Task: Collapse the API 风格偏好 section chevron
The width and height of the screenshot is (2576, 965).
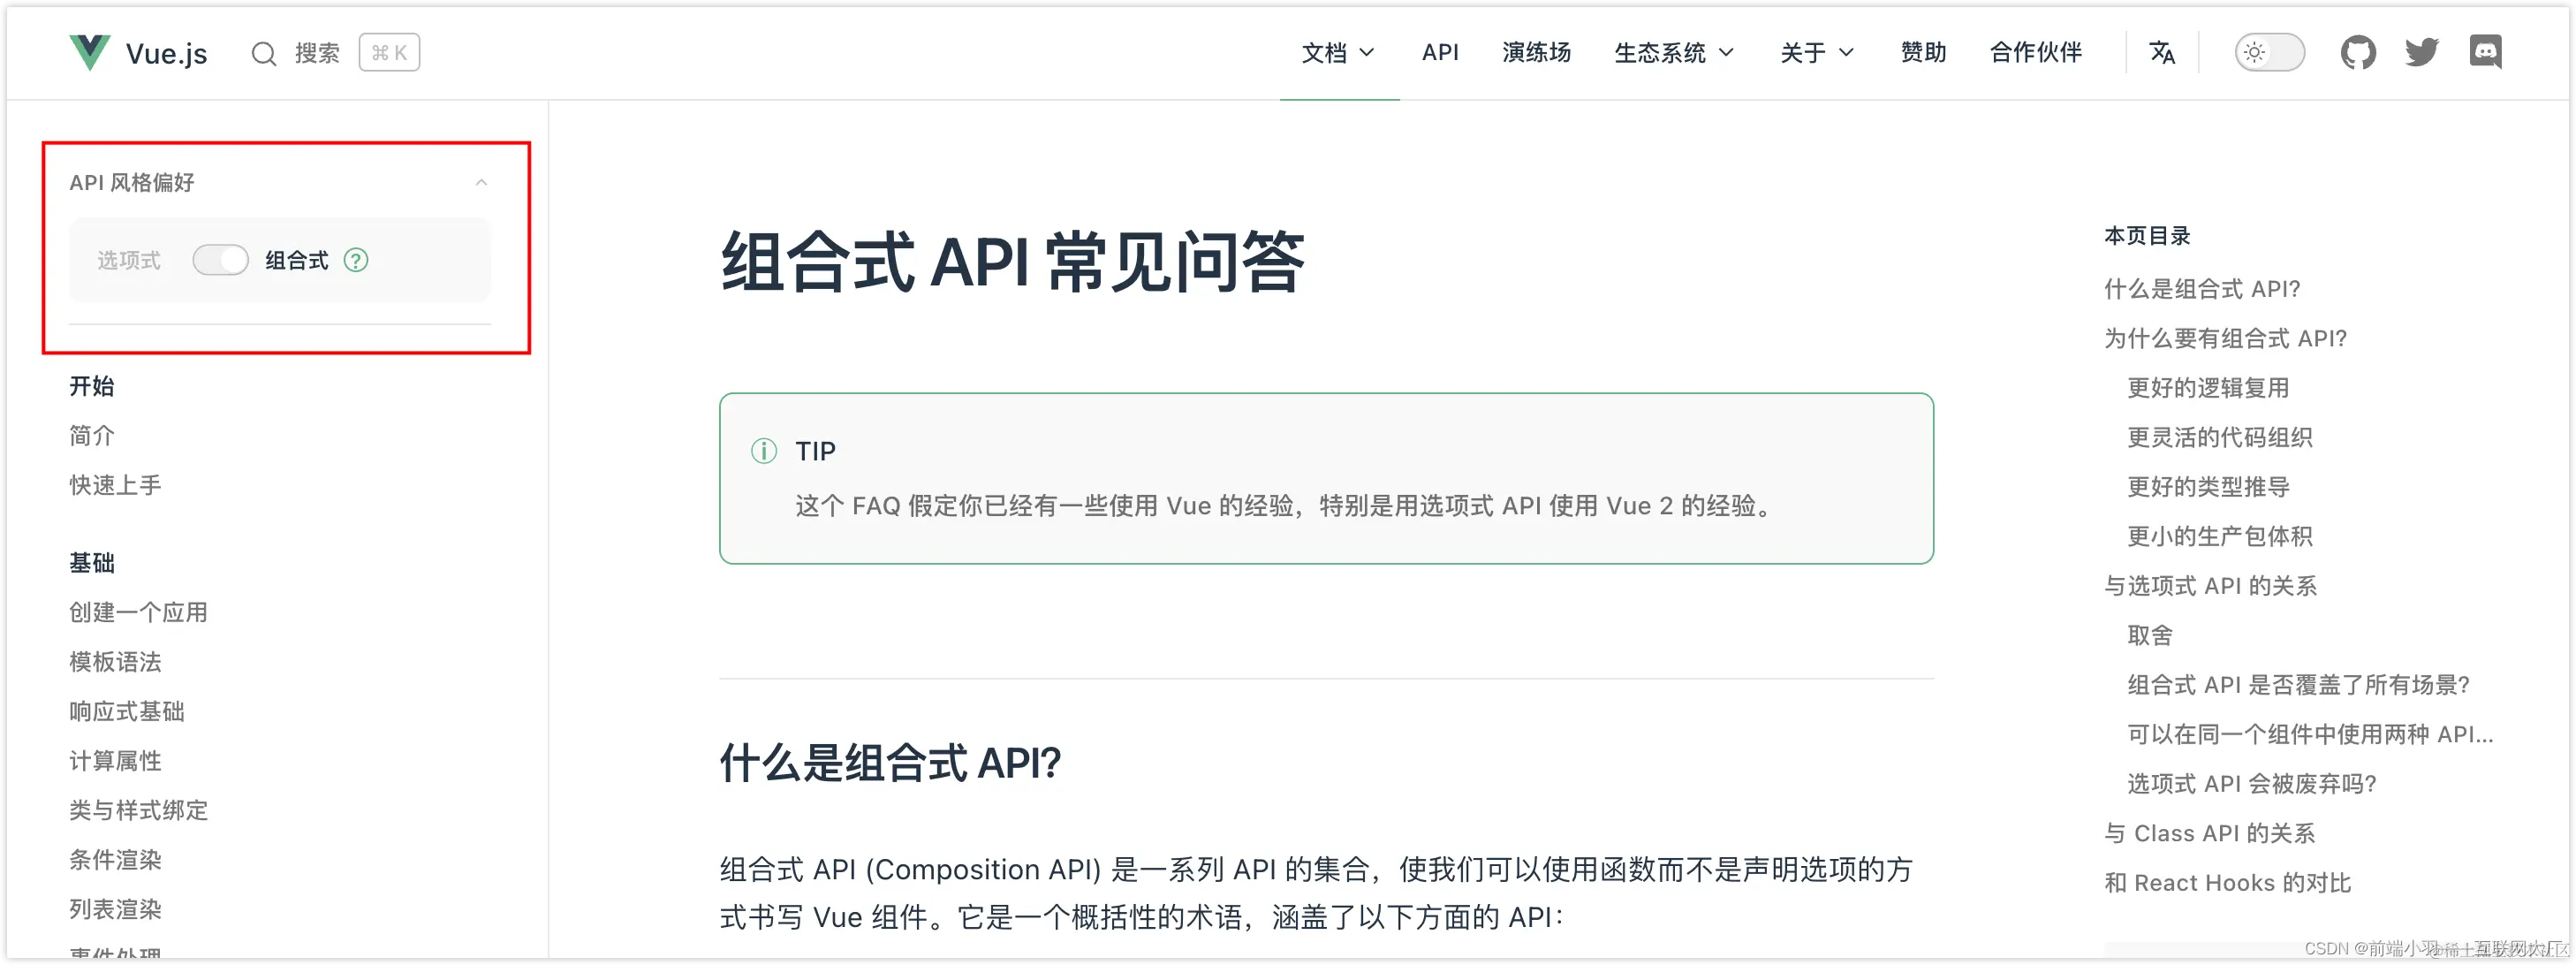Action: pyautogui.click(x=481, y=182)
